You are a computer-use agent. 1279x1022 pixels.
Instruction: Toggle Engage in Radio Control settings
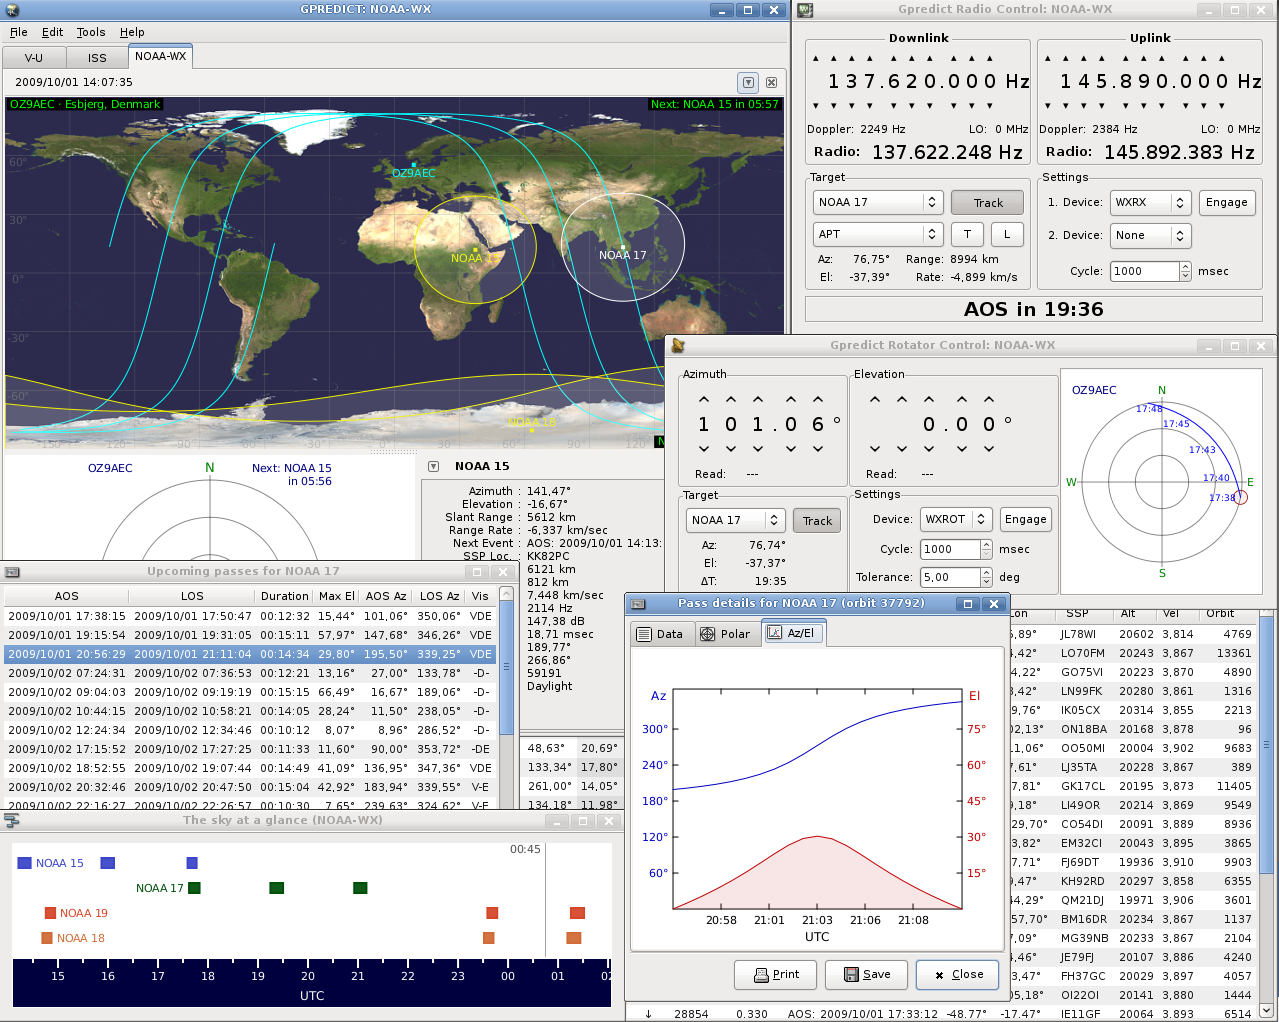(1226, 202)
